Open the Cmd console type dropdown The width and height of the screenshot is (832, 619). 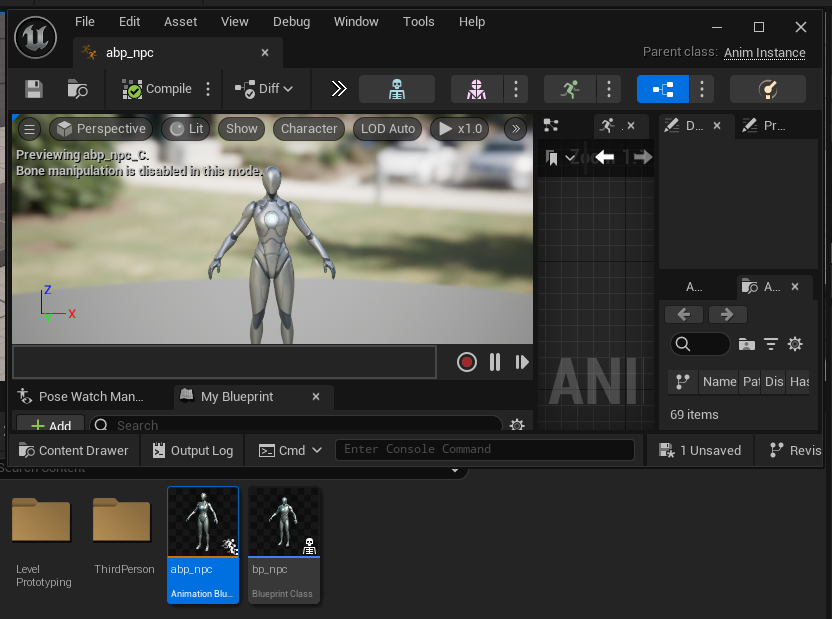pos(291,451)
